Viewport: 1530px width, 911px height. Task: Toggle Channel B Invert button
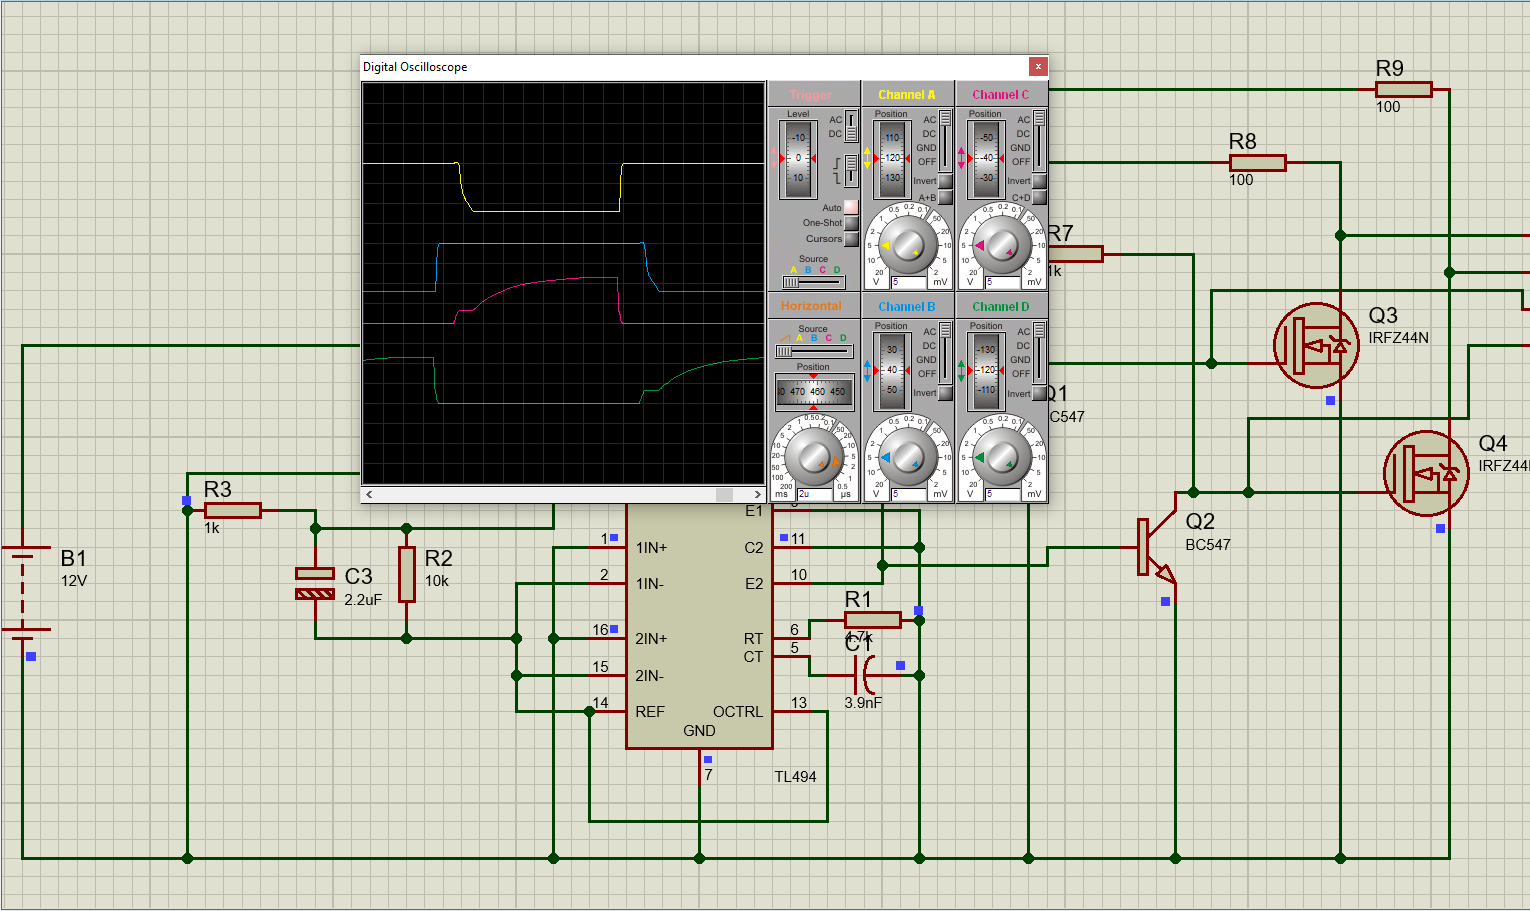945,393
